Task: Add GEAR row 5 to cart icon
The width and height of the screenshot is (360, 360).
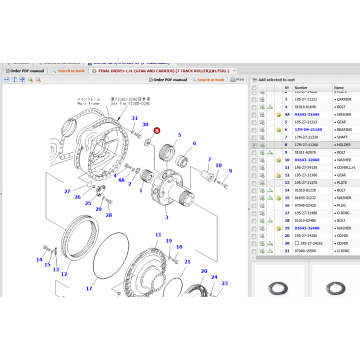Action: pos(262,122)
